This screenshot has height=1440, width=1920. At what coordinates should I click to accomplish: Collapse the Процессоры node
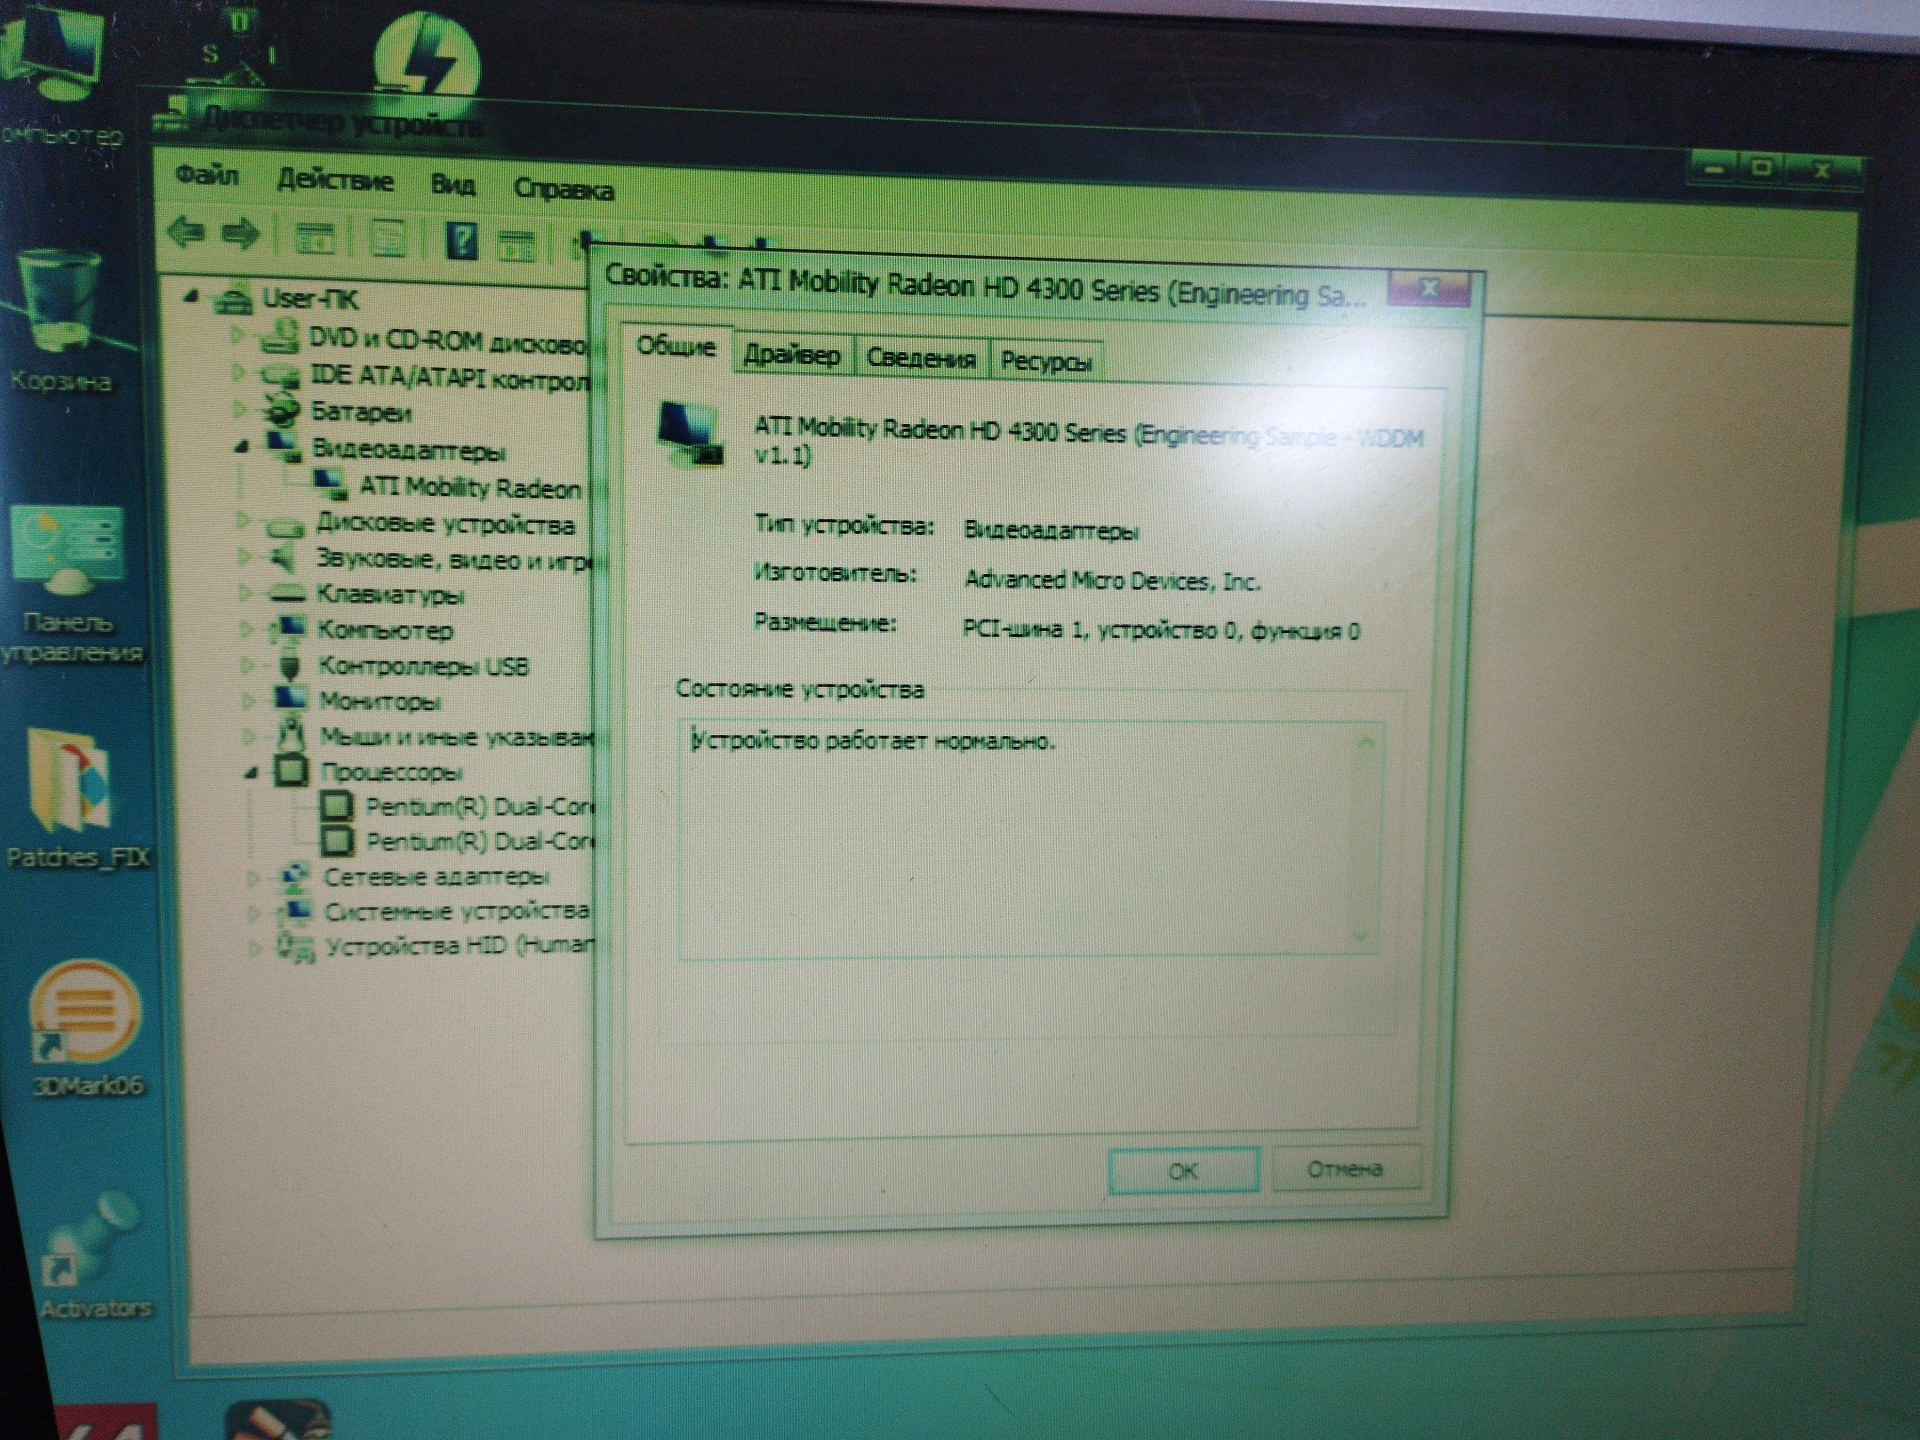251,771
